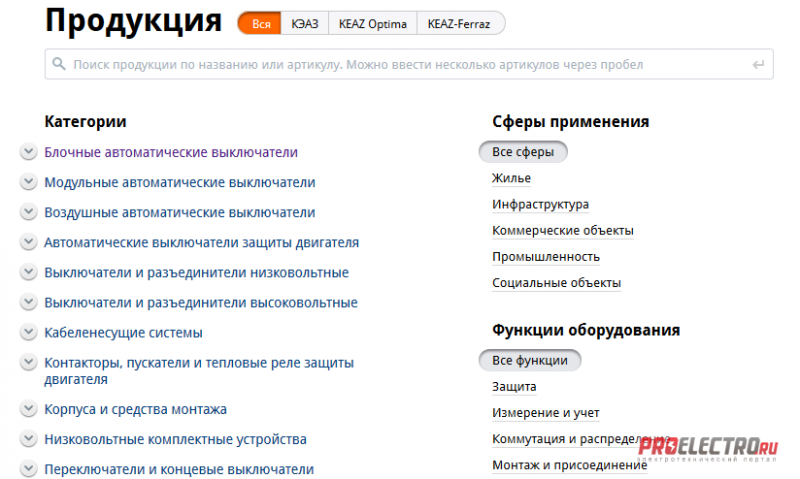Open 'Модульные автоматические выключатели' link
The width and height of the screenshot is (800, 479).
[x=180, y=182]
